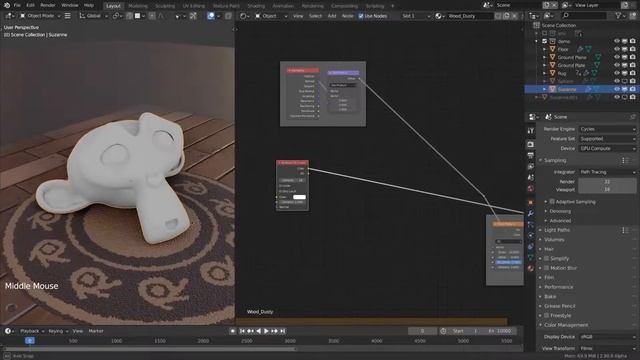The image size is (640, 360).
Task: Open the Slot 1 material slot dropdown
Action: [416, 16]
